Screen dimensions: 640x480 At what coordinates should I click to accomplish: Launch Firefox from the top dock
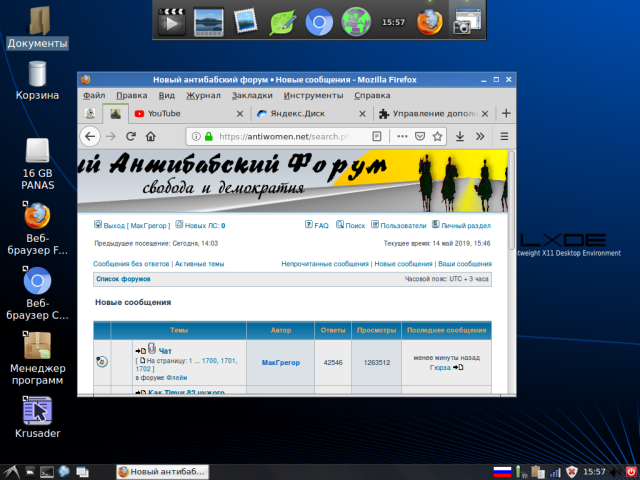(x=429, y=22)
